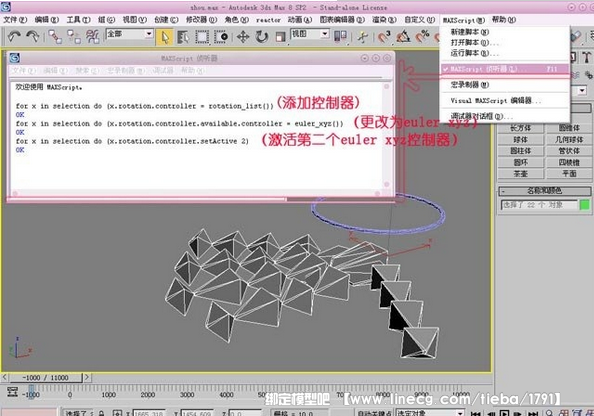
Task: Click Play Animation button
Action: pos(504,413)
